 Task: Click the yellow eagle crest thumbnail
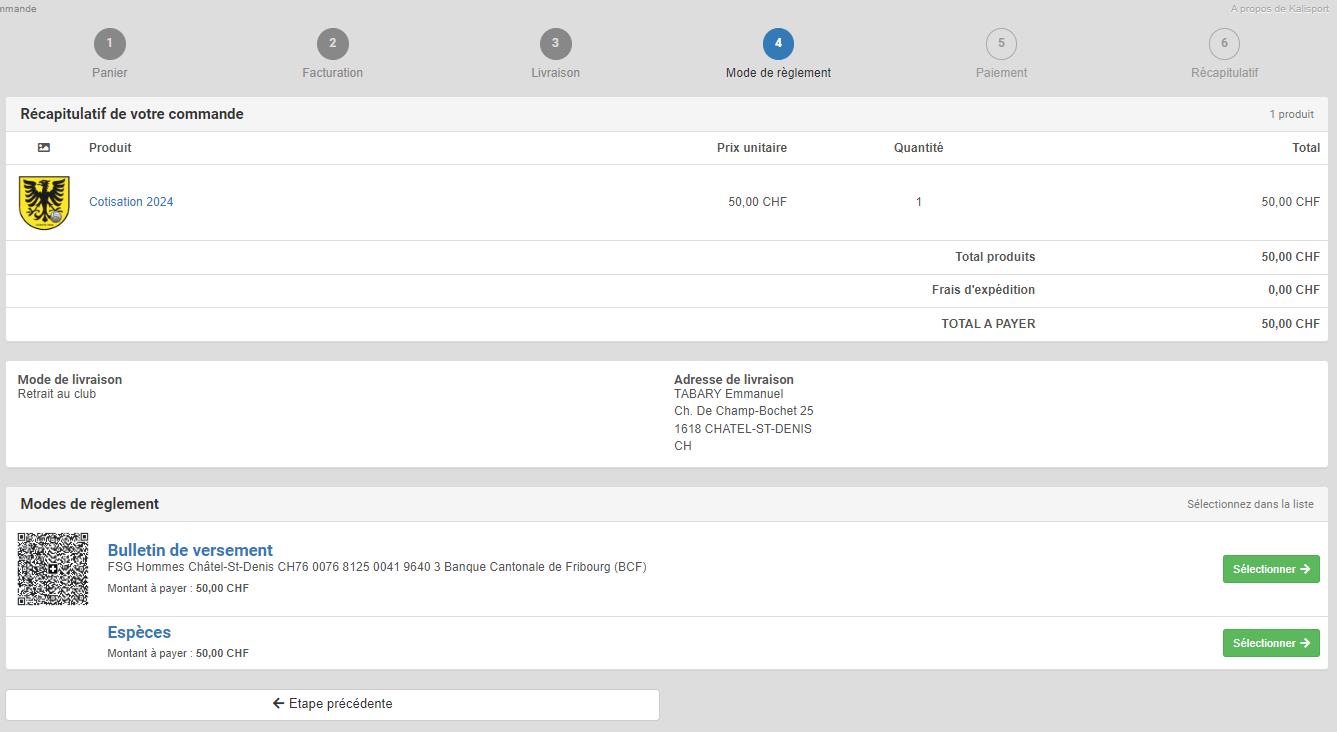44,203
